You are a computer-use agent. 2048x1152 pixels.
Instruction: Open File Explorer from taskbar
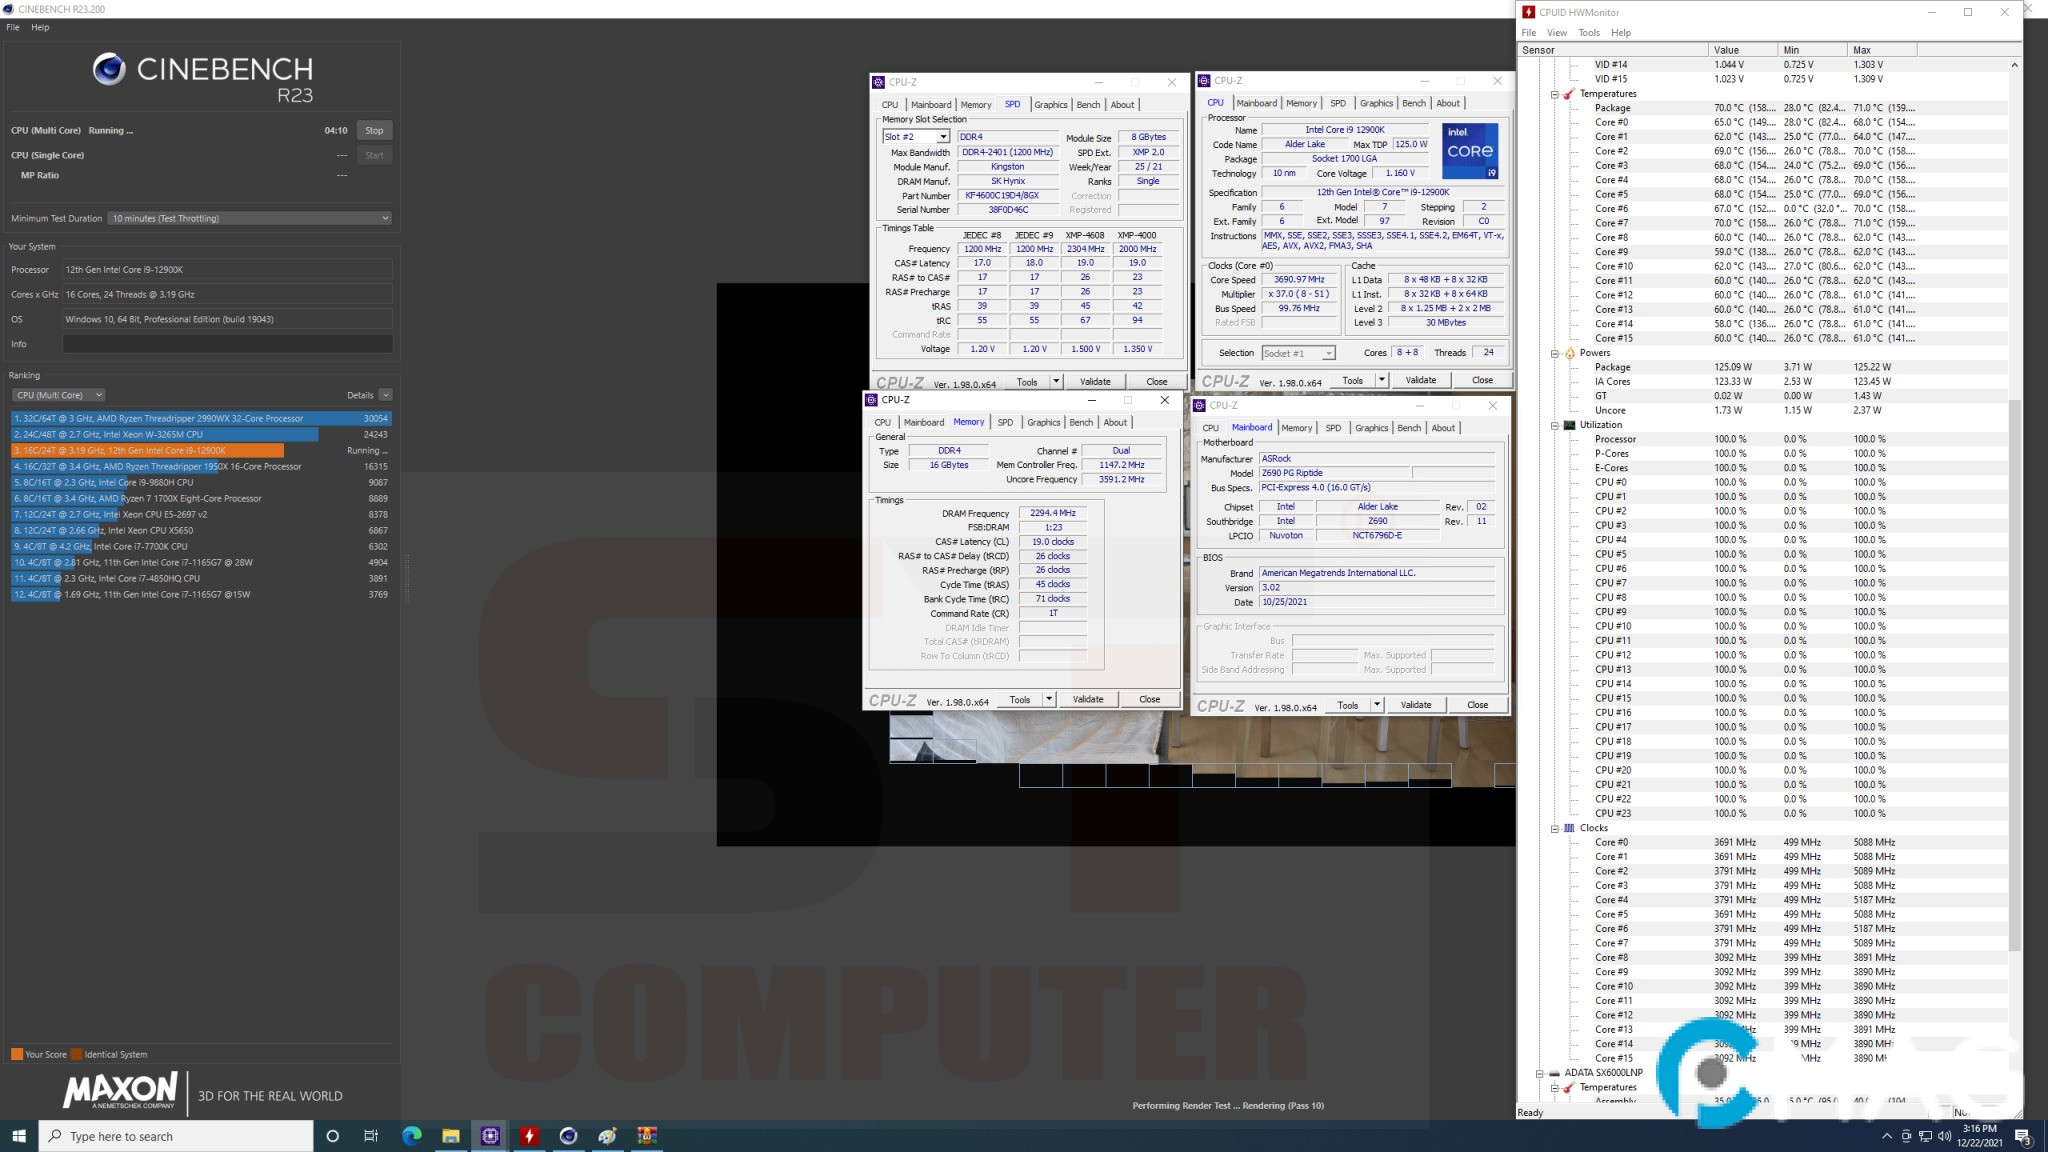pyautogui.click(x=451, y=1136)
